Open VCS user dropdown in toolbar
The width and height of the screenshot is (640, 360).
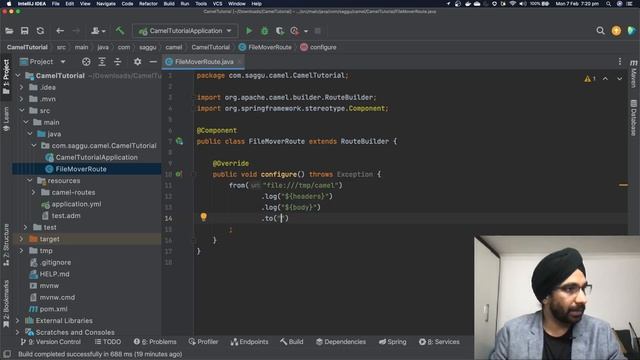pos(98,31)
